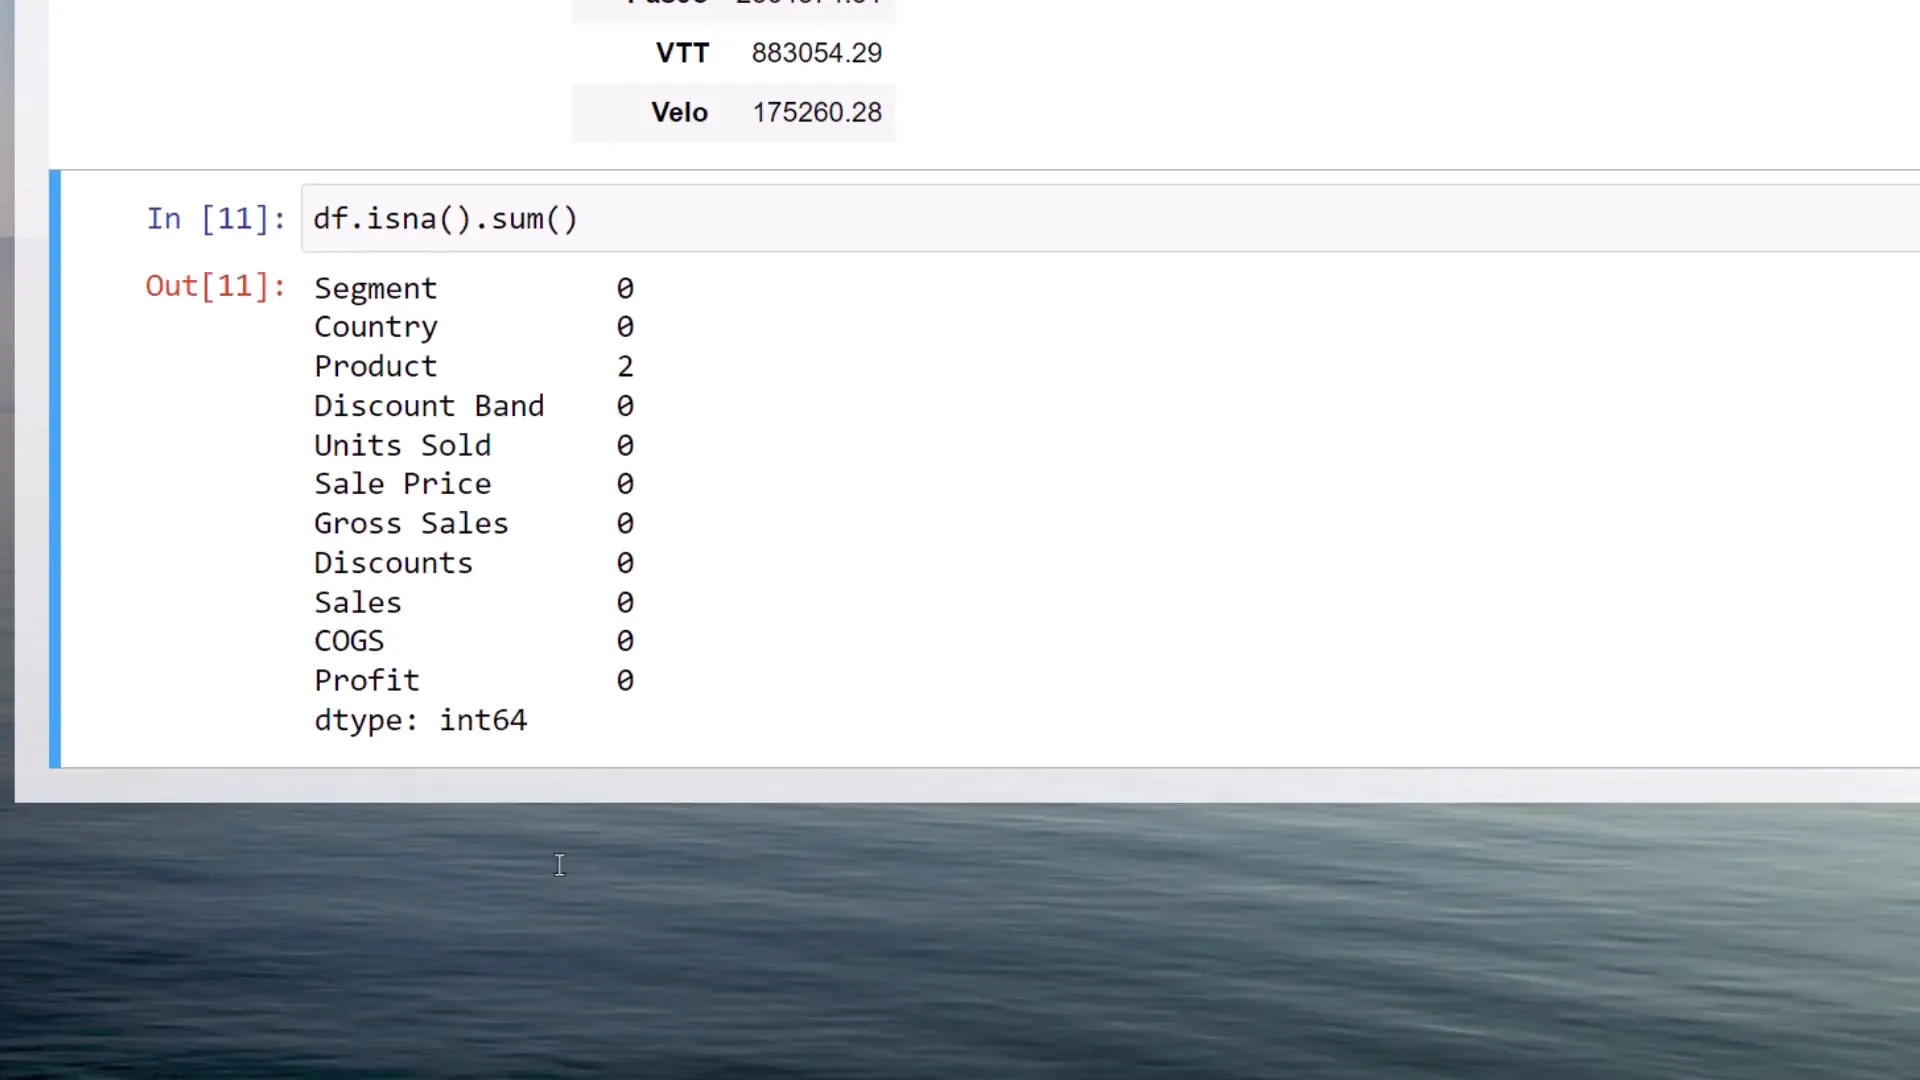Select the Gross Sales label

click(411, 523)
